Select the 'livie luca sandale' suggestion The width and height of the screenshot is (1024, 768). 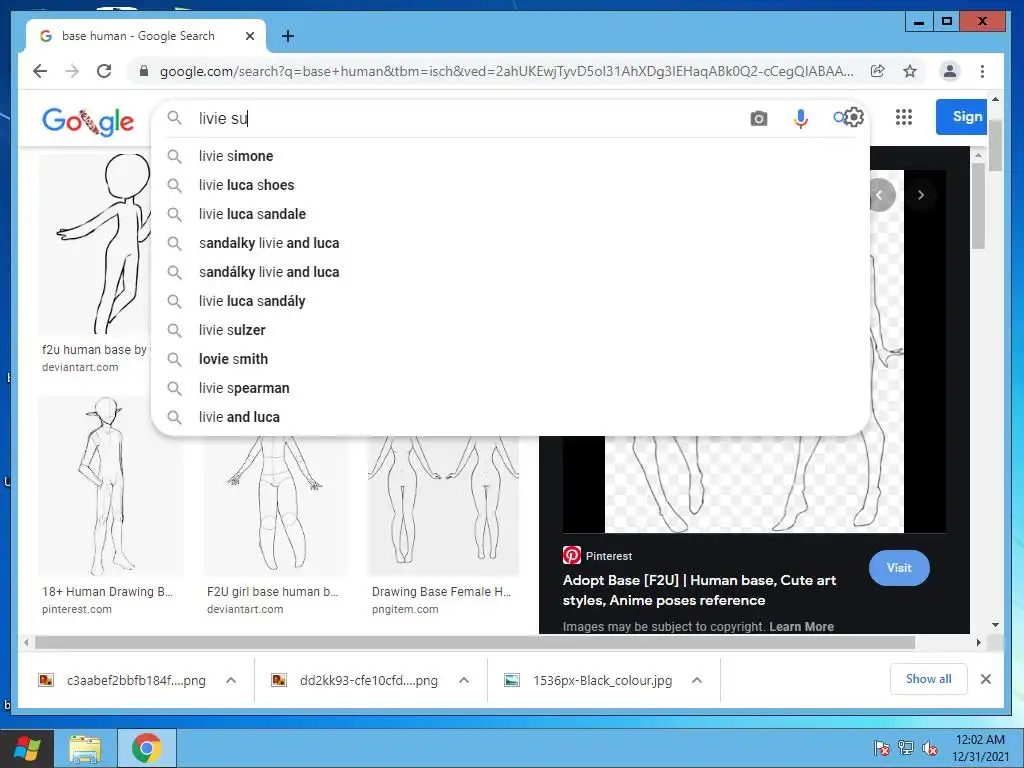click(x=510, y=214)
